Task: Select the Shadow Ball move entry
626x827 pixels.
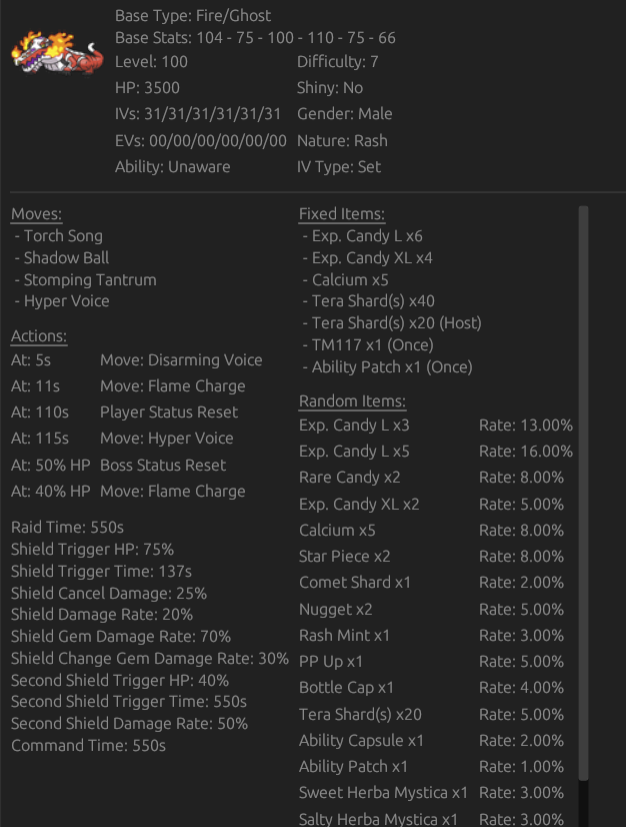Action: 66,258
